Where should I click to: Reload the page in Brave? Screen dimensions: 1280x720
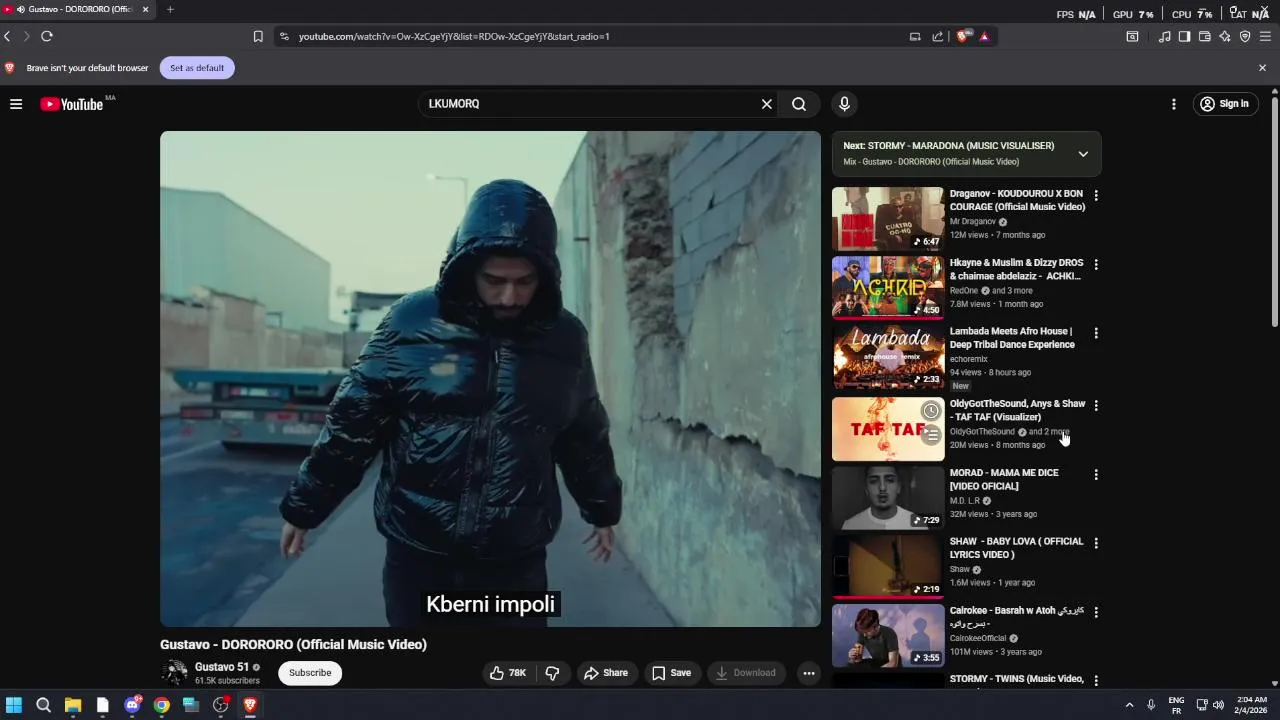point(46,36)
